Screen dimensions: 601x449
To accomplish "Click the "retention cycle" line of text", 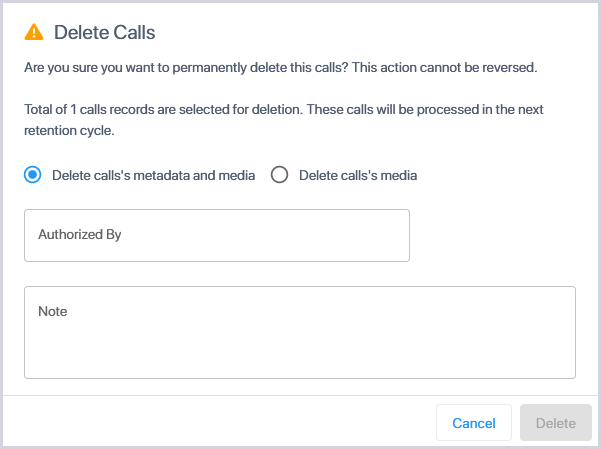I will 69,130.
